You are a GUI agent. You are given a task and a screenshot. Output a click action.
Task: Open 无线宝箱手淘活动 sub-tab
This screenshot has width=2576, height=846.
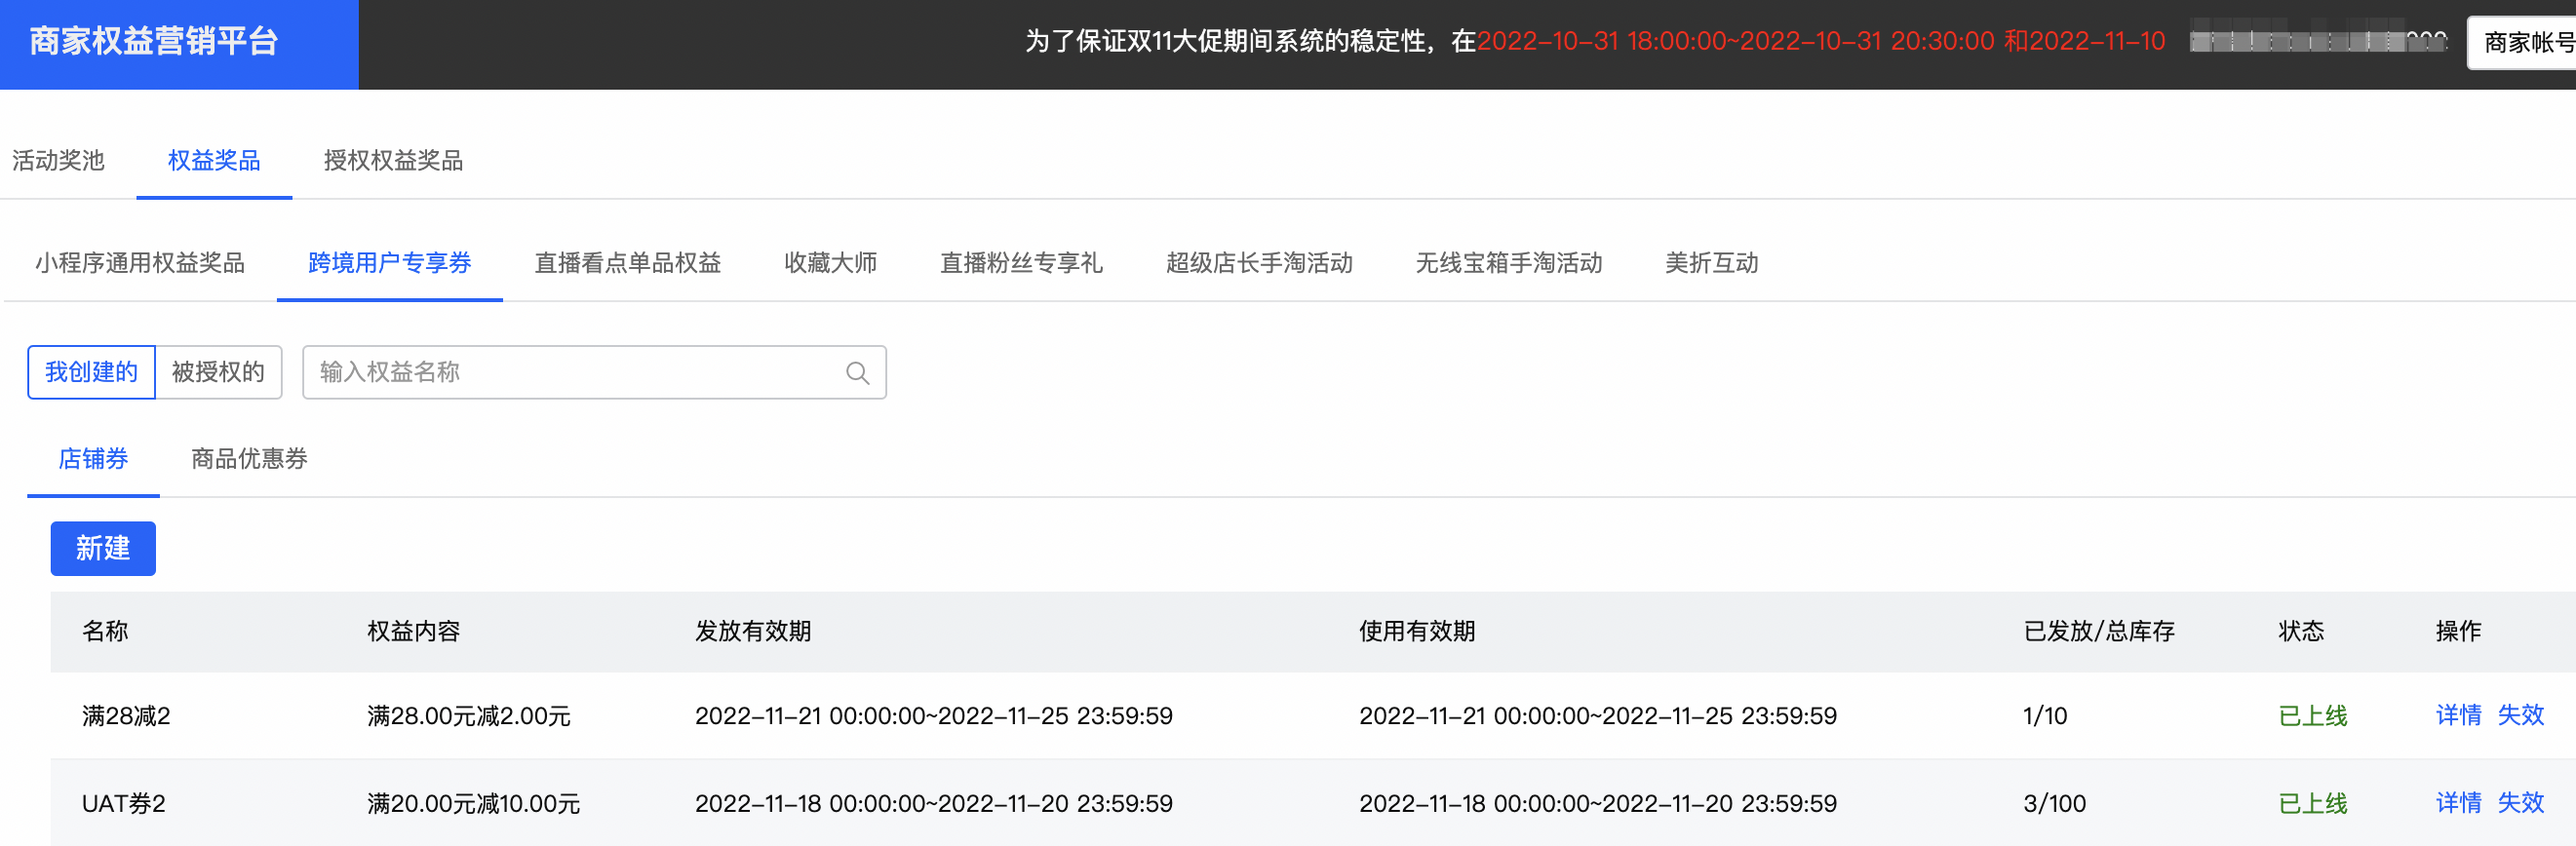[x=1509, y=263]
